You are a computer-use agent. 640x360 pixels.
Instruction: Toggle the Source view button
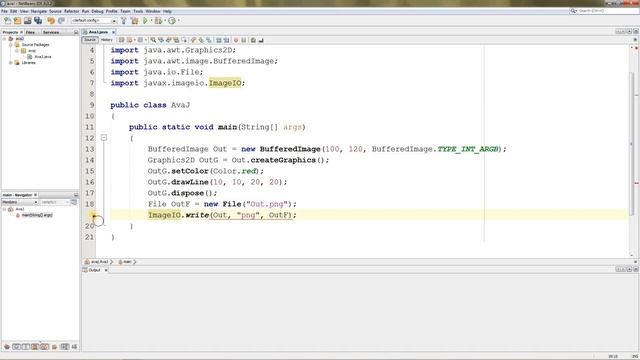[x=90, y=40]
